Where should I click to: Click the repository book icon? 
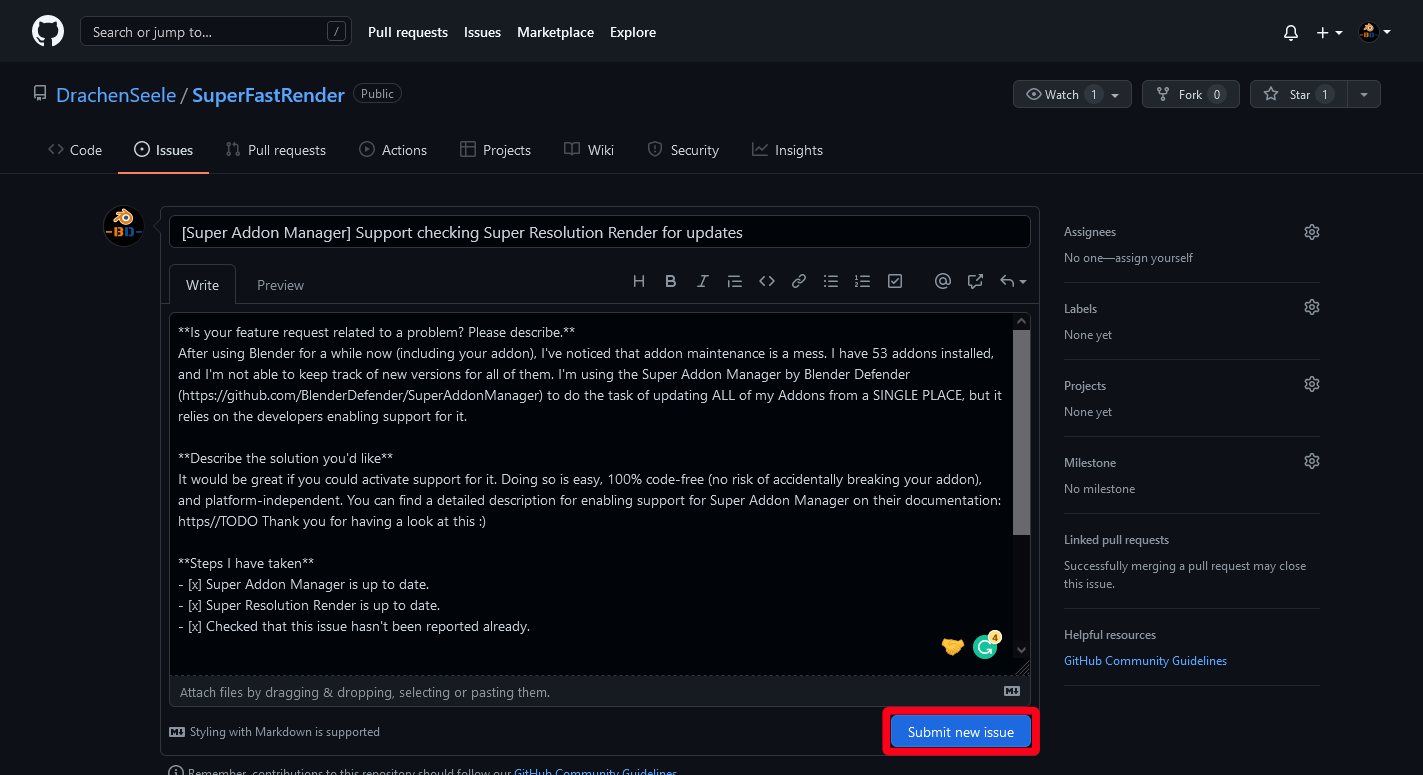point(40,94)
